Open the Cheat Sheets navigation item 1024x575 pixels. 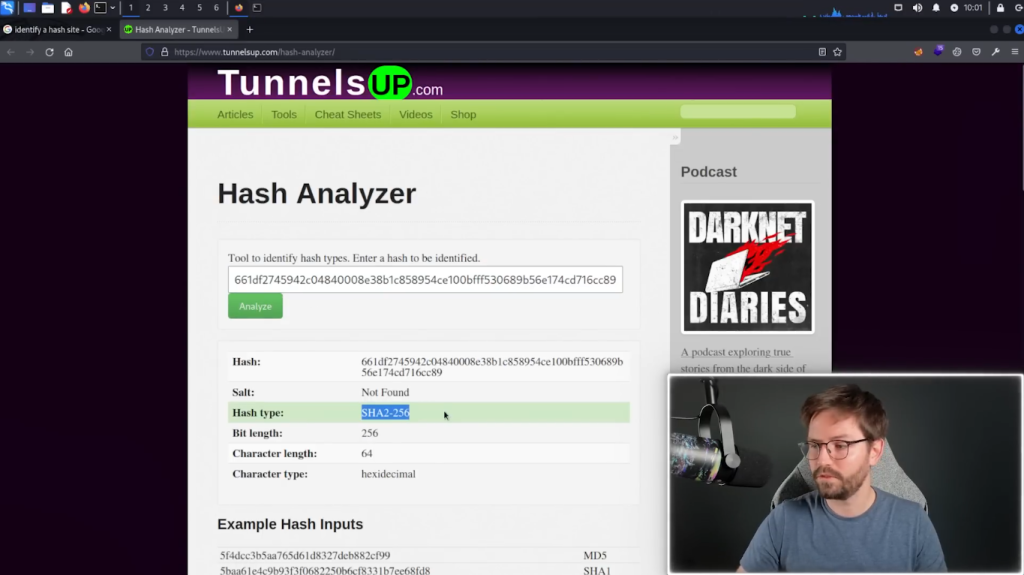point(347,114)
